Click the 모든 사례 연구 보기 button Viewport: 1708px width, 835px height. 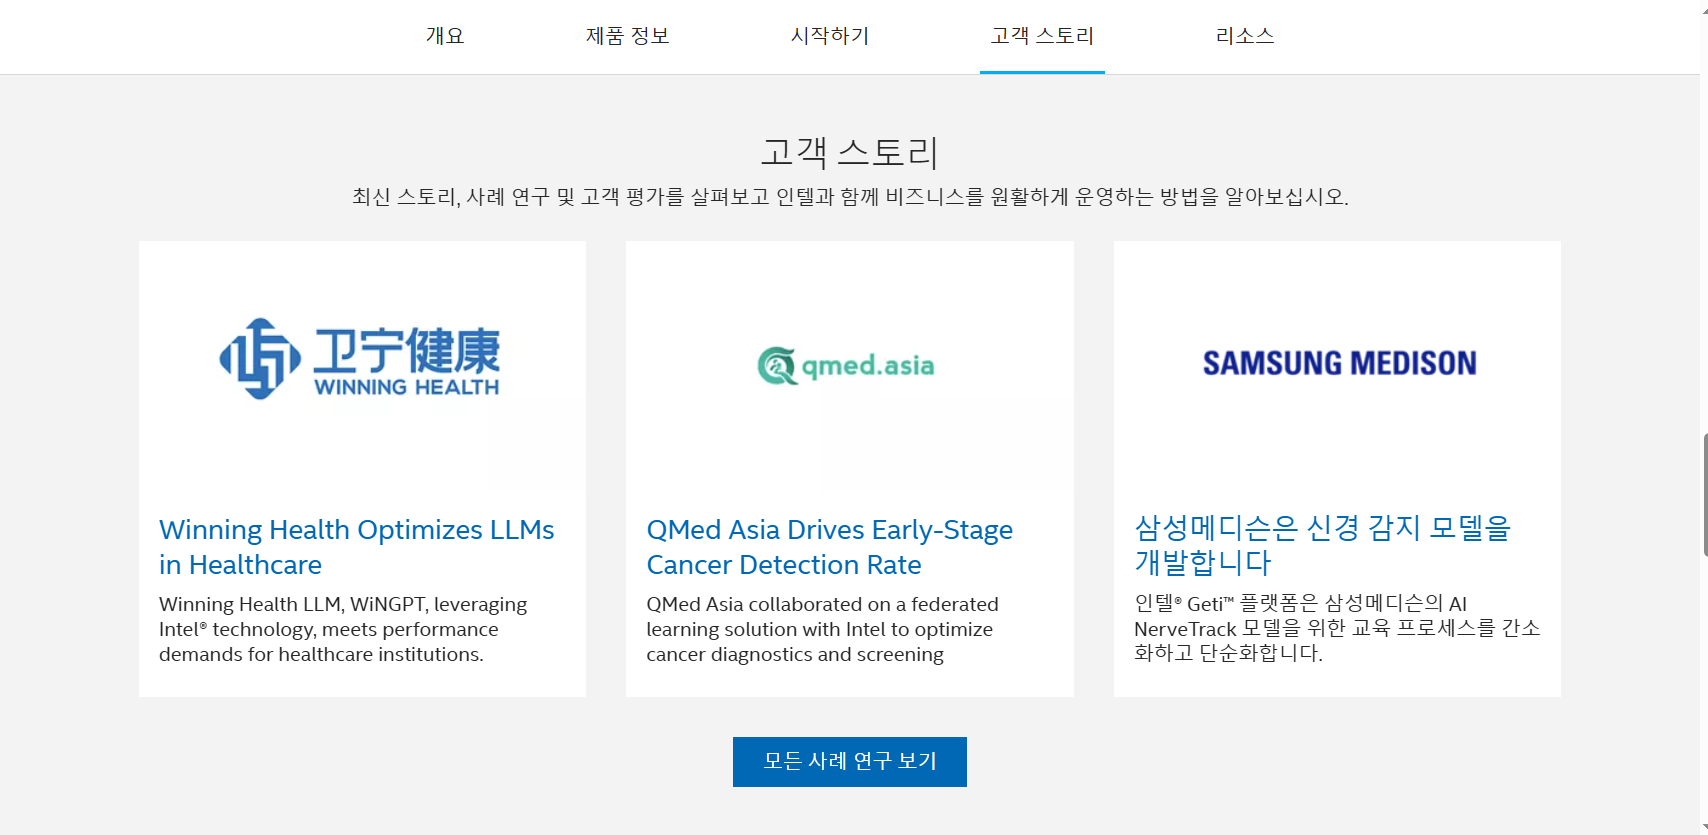[x=850, y=762]
